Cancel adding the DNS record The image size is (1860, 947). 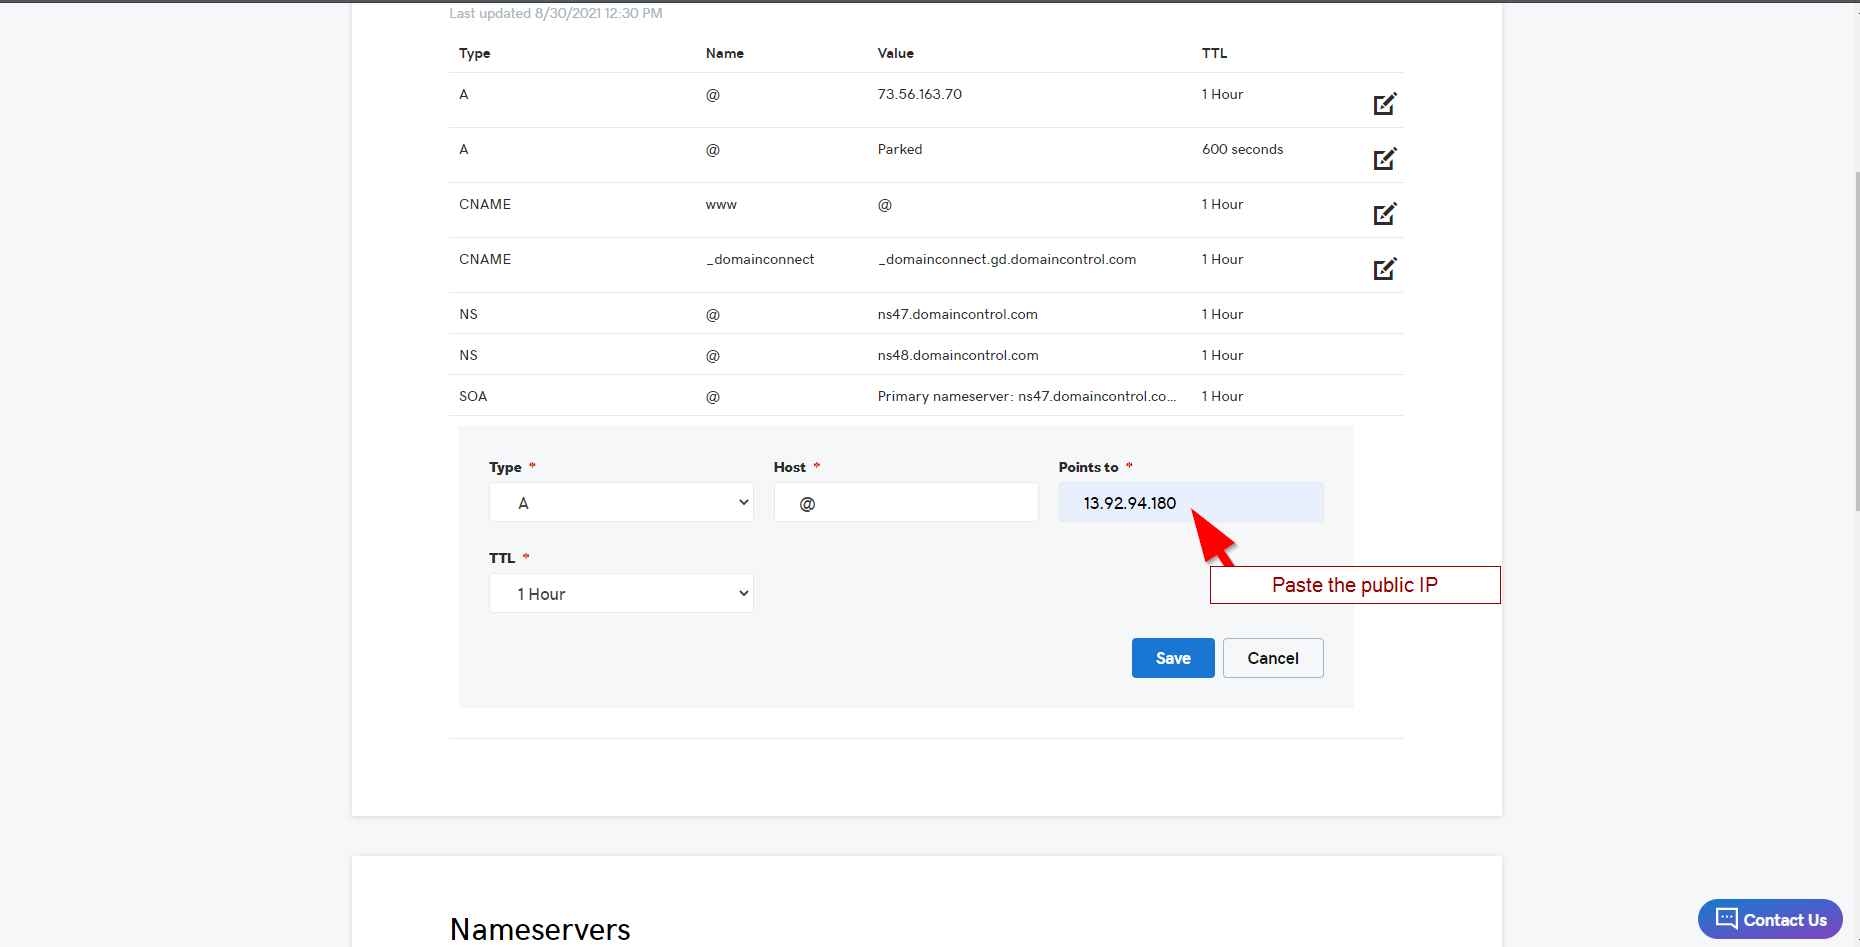point(1273,658)
